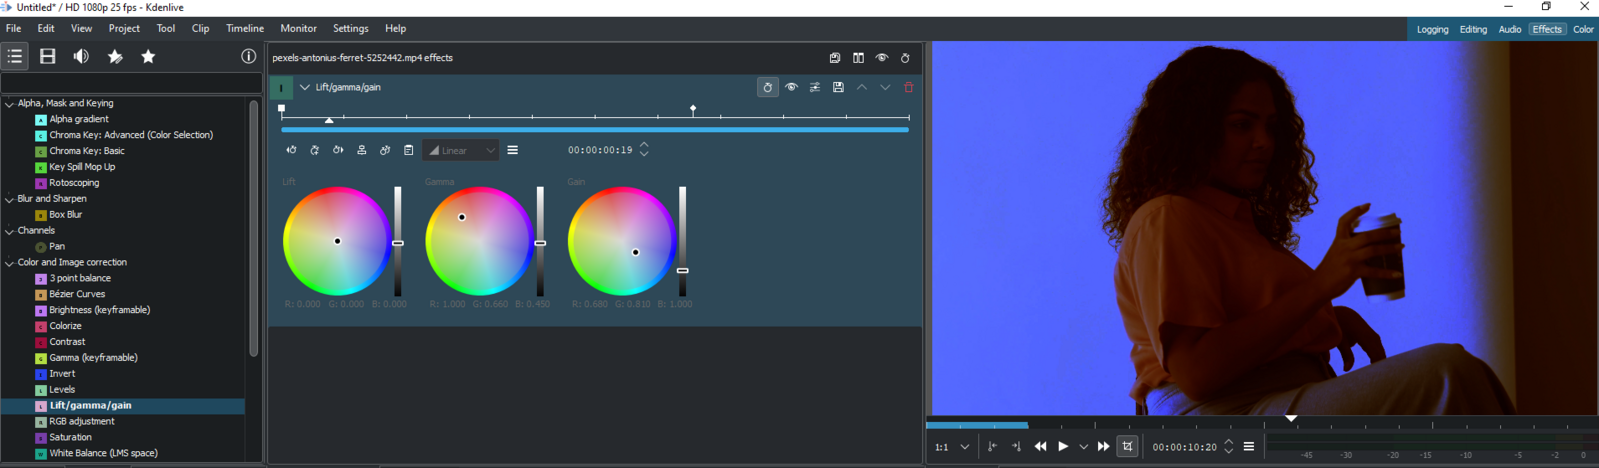Screen dimensions: 1599x468
Task: Save the effect stack from the effects header
Action: pyautogui.click(x=835, y=58)
